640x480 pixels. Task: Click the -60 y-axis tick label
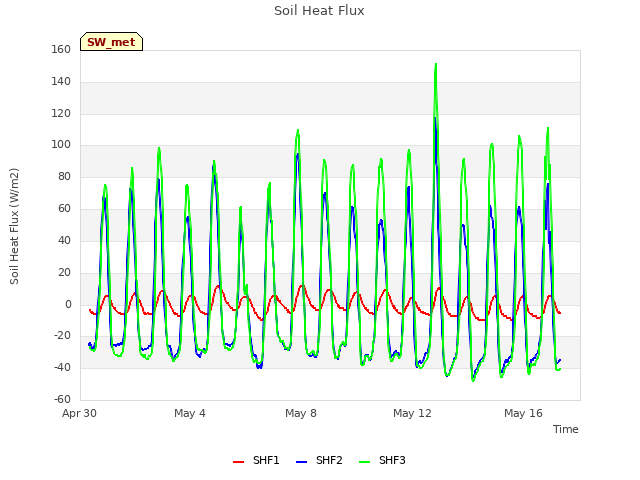[x=62, y=399]
